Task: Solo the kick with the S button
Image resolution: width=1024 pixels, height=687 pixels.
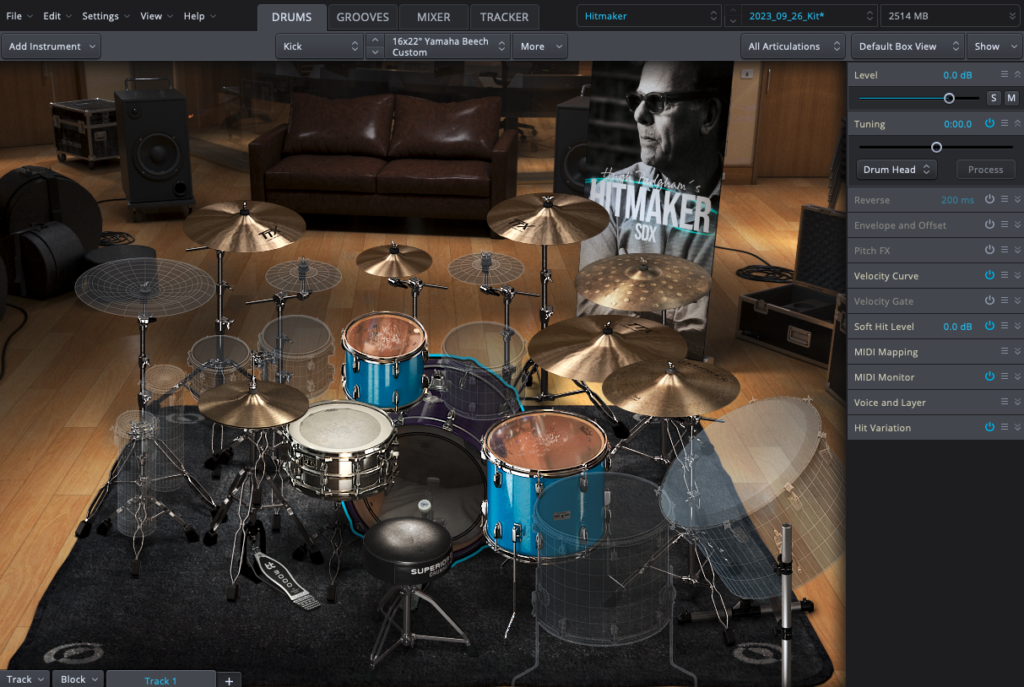Action: point(993,98)
